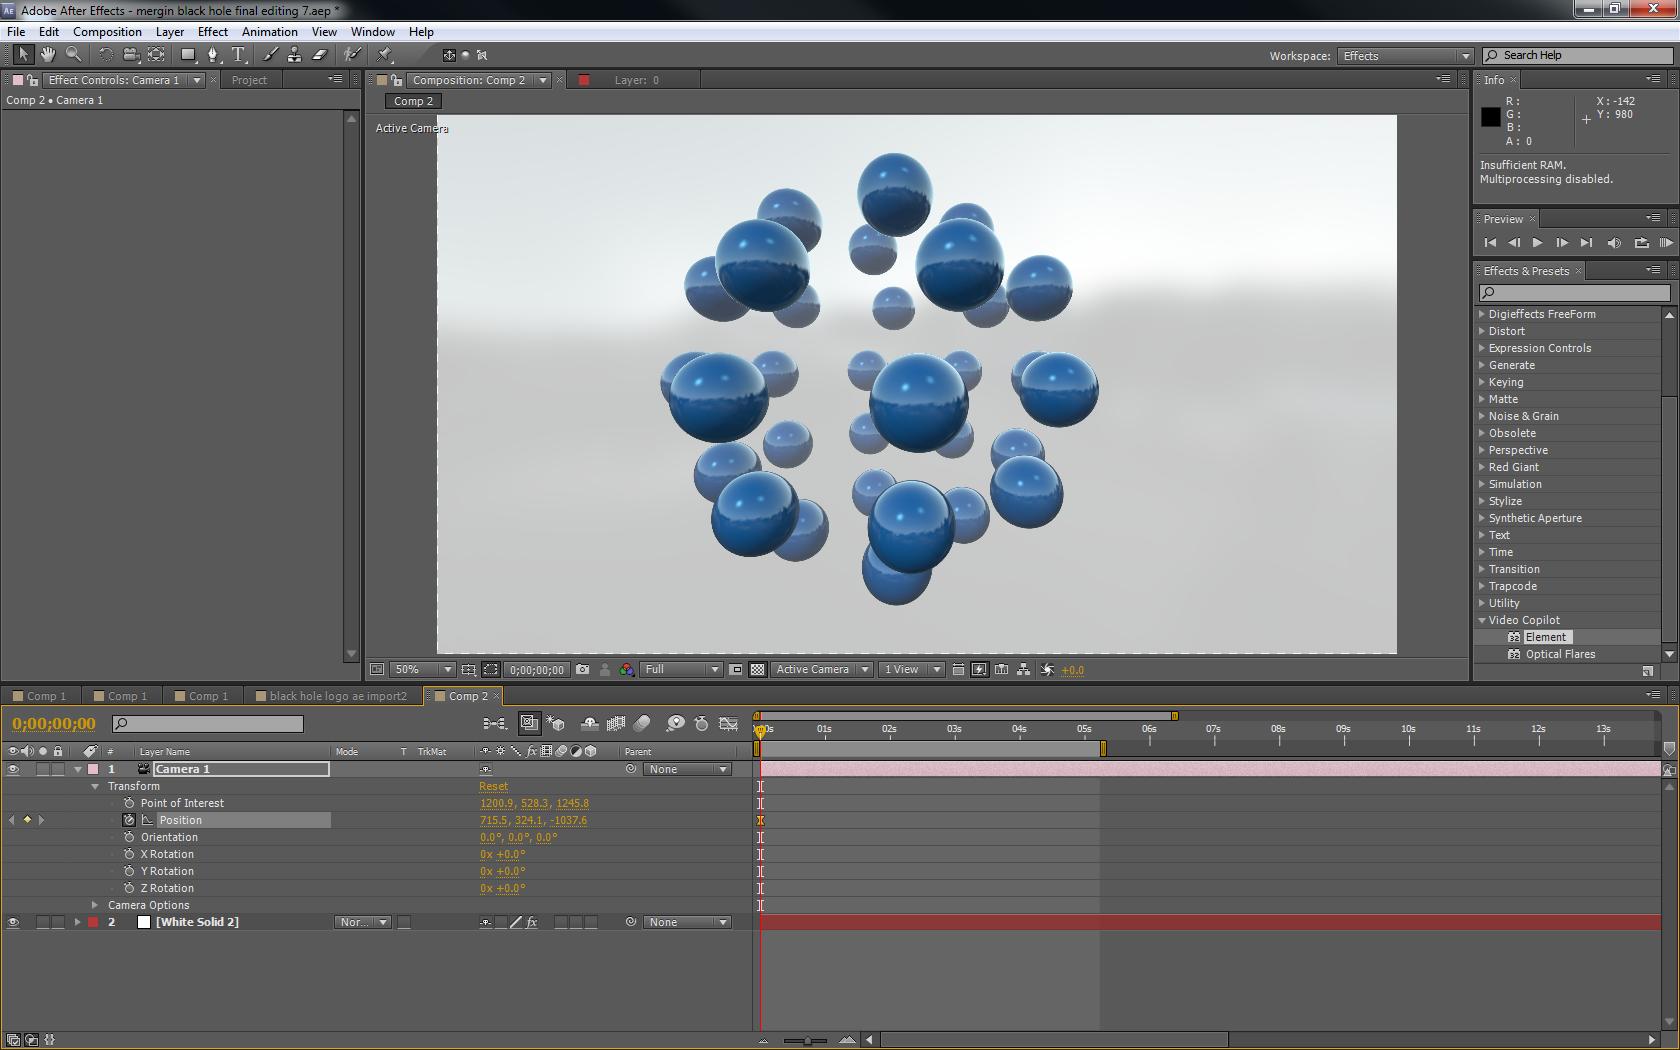Image resolution: width=1680 pixels, height=1050 pixels.
Task: Click the timeline zoom slider
Action: 806,1040
